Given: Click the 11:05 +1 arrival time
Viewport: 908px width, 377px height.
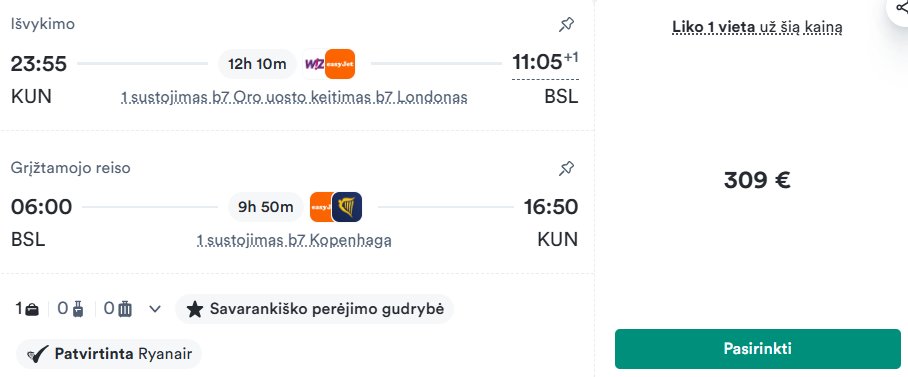Looking at the screenshot, I should tap(545, 62).
